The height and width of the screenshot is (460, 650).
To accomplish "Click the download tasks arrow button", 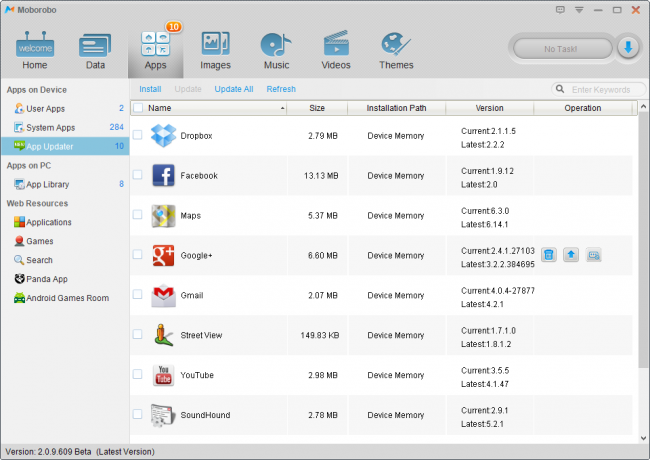I will 628,48.
